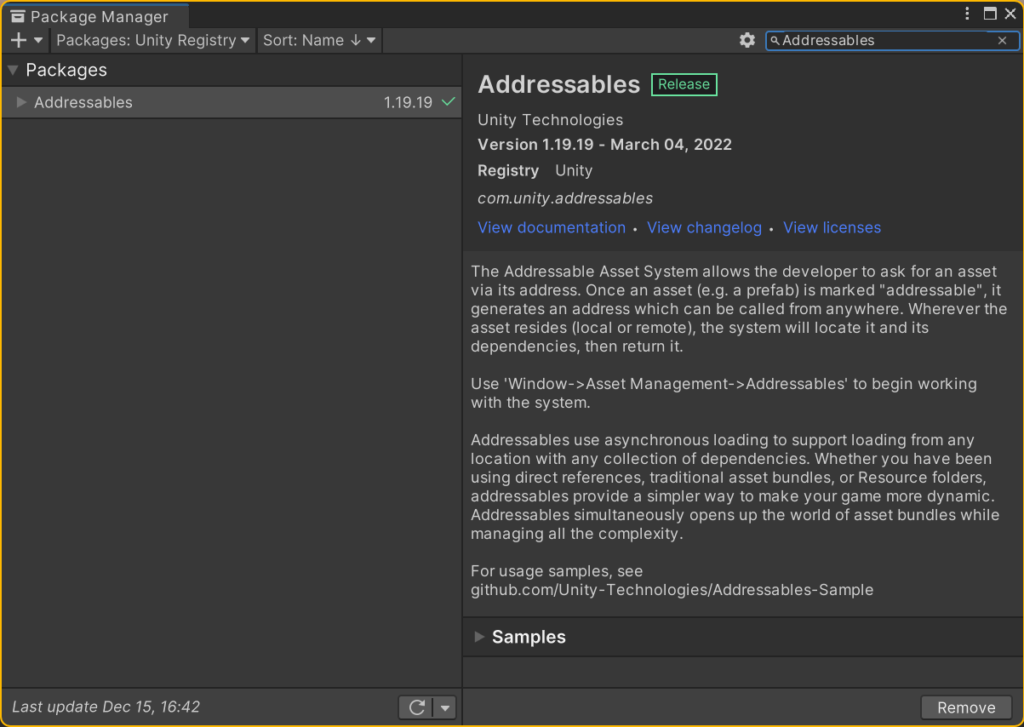Viewport: 1024px width, 727px height.
Task: Open the Sort: Name dropdown
Action: tap(319, 40)
